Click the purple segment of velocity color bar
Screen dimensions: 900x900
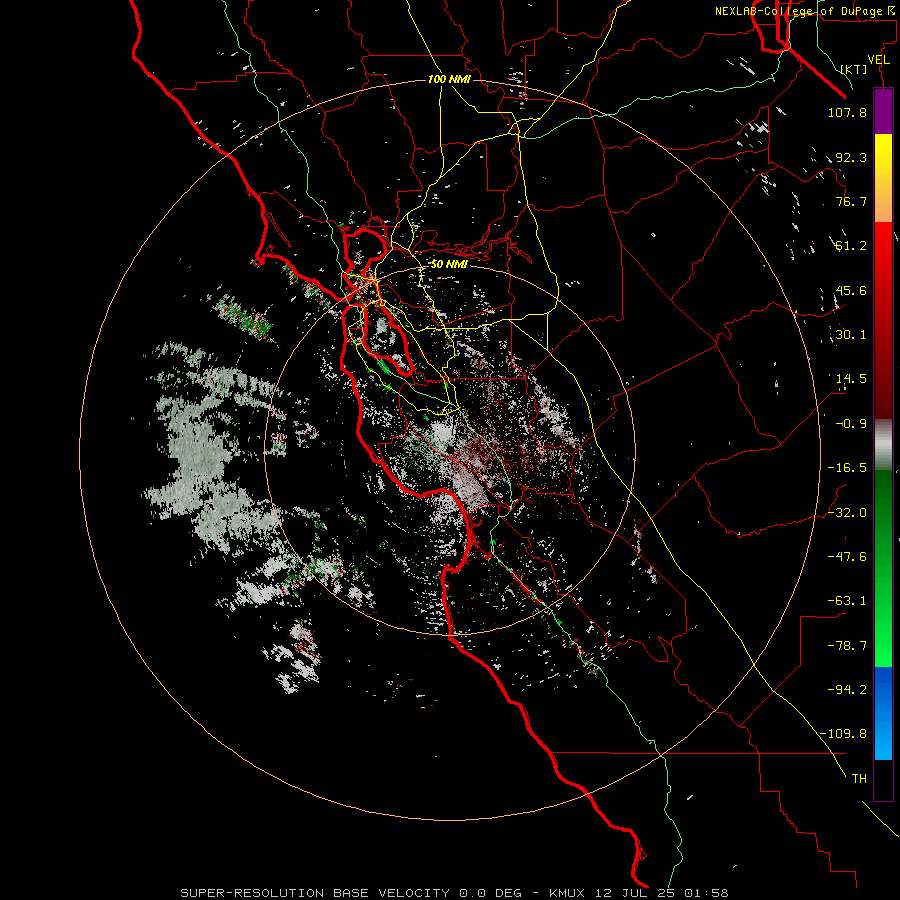pyautogui.click(x=883, y=111)
